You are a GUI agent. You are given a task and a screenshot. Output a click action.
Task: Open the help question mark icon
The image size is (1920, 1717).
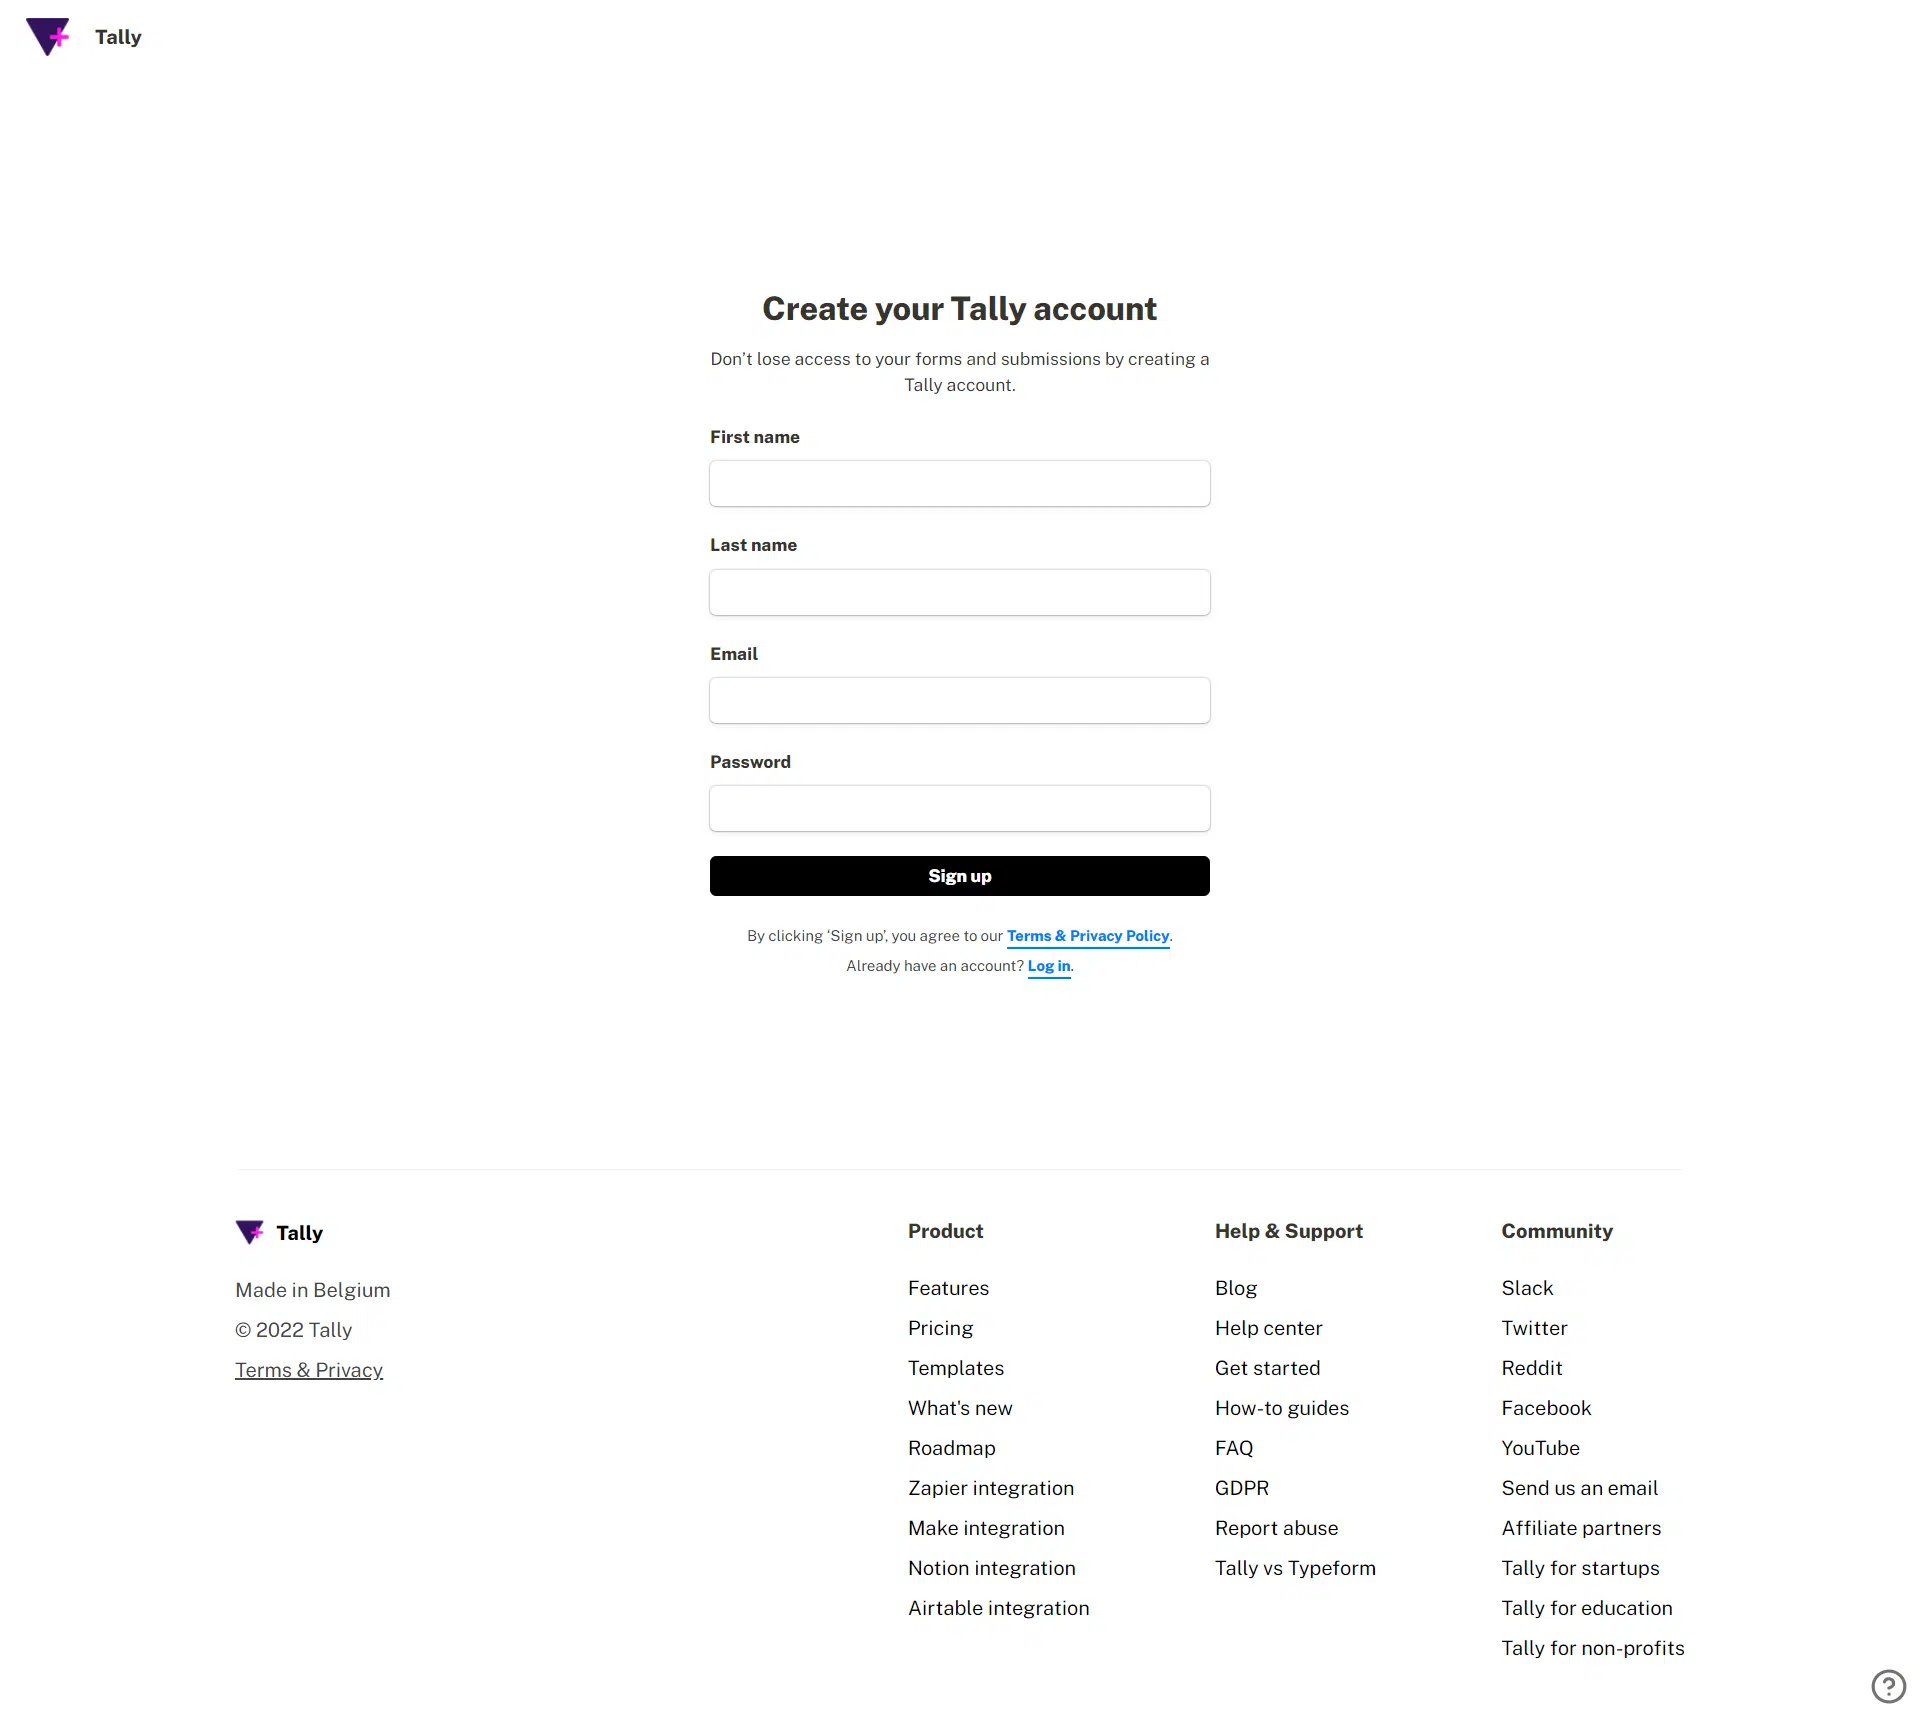coord(1888,1686)
